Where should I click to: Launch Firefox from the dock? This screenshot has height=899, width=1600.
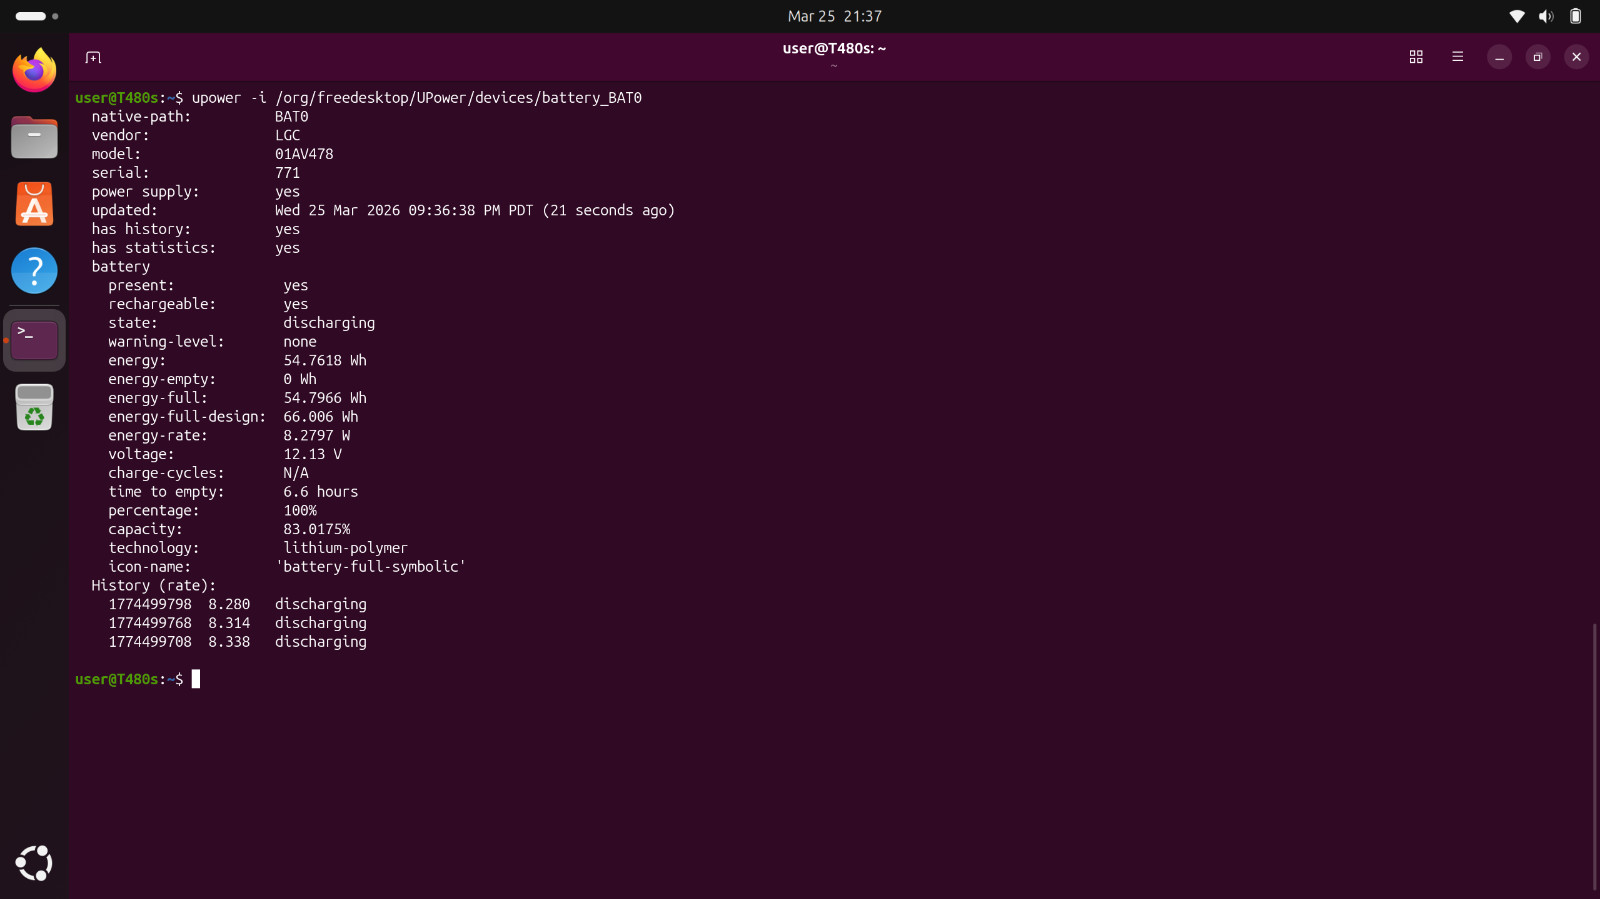pyautogui.click(x=34, y=71)
